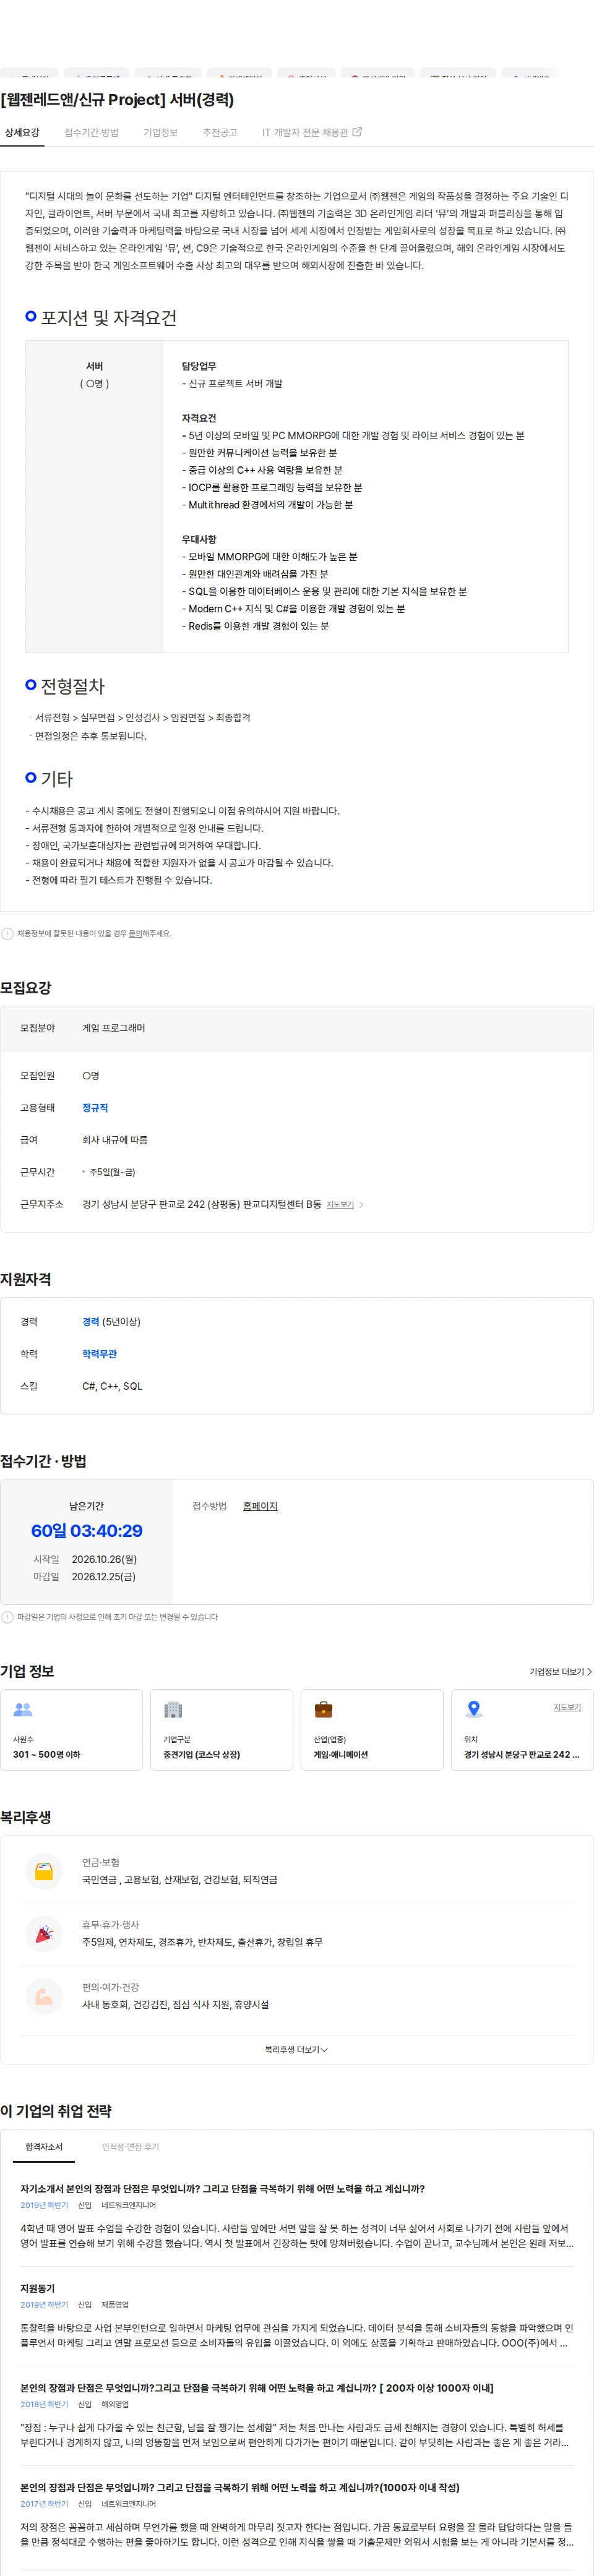This screenshot has width=594, height=2576.
Task: Open 기업정보 더보기 link
Action: [560, 1671]
